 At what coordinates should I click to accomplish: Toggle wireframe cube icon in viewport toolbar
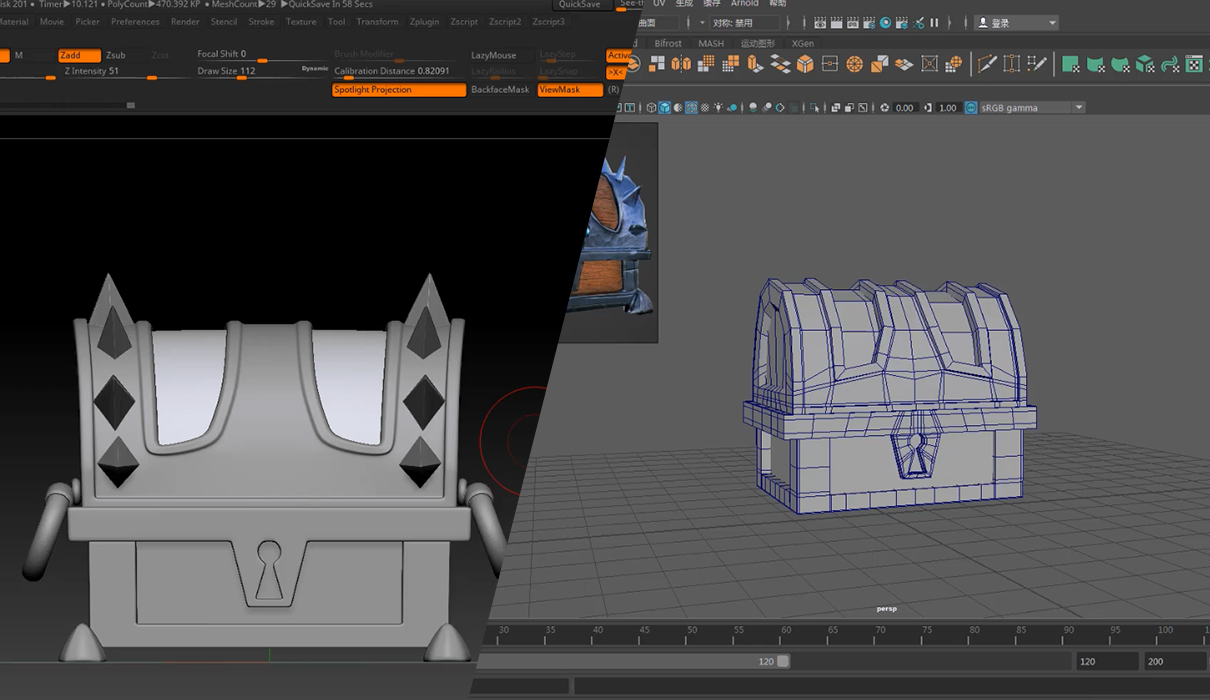pyautogui.click(x=652, y=108)
